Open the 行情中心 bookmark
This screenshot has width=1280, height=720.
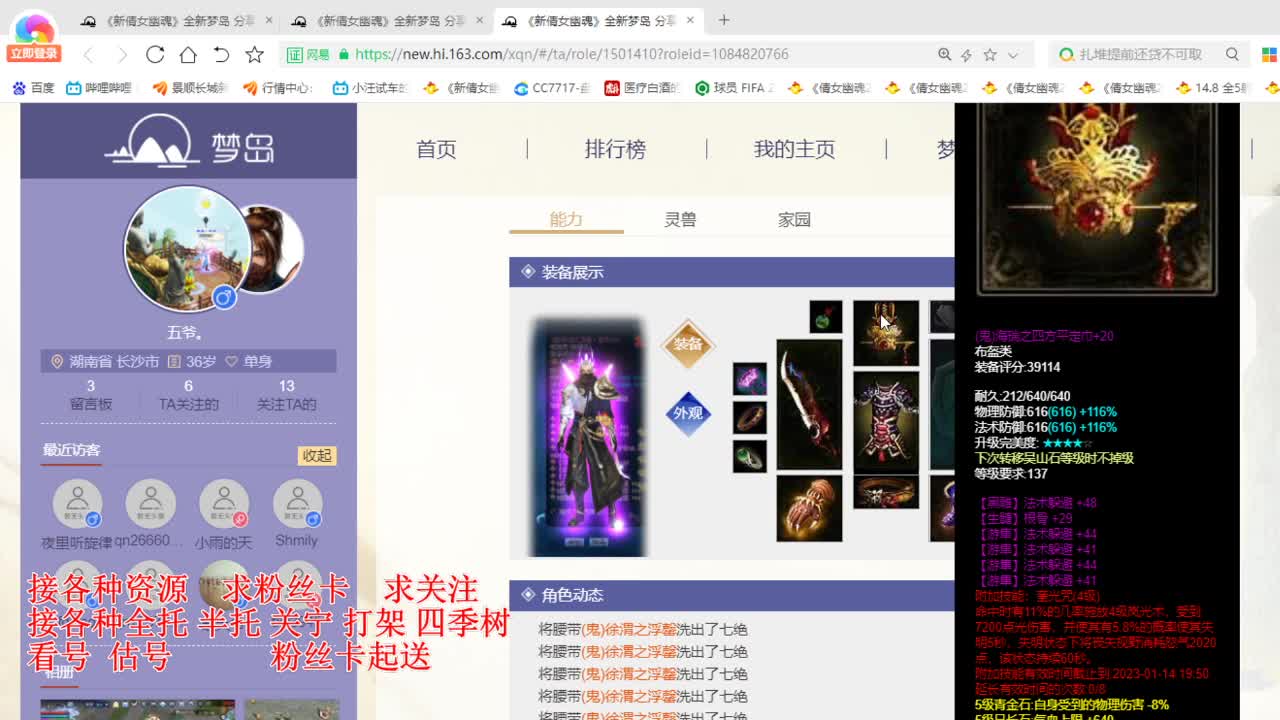(x=278, y=88)
